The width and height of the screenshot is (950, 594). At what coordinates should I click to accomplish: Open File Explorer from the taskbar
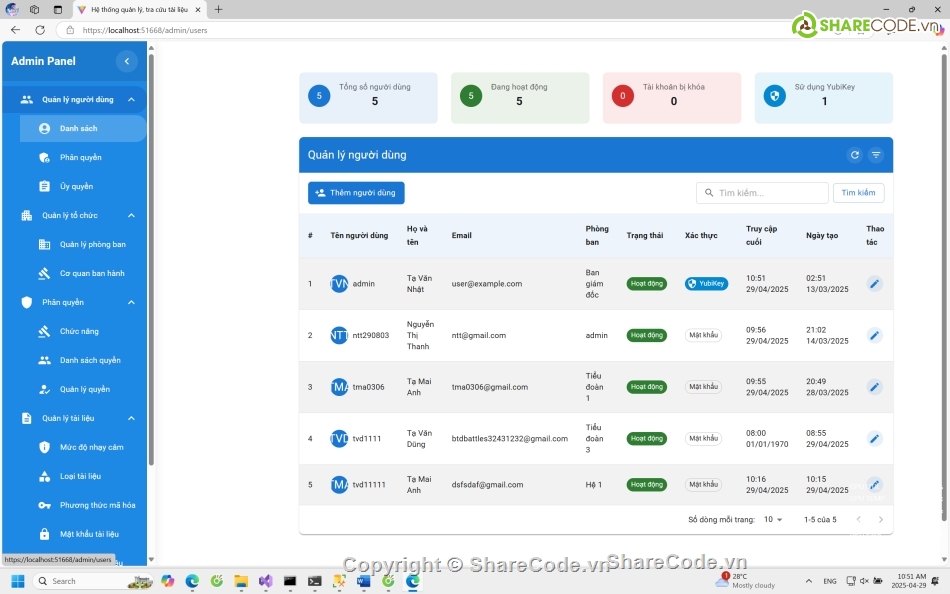[x=241, y=581]
